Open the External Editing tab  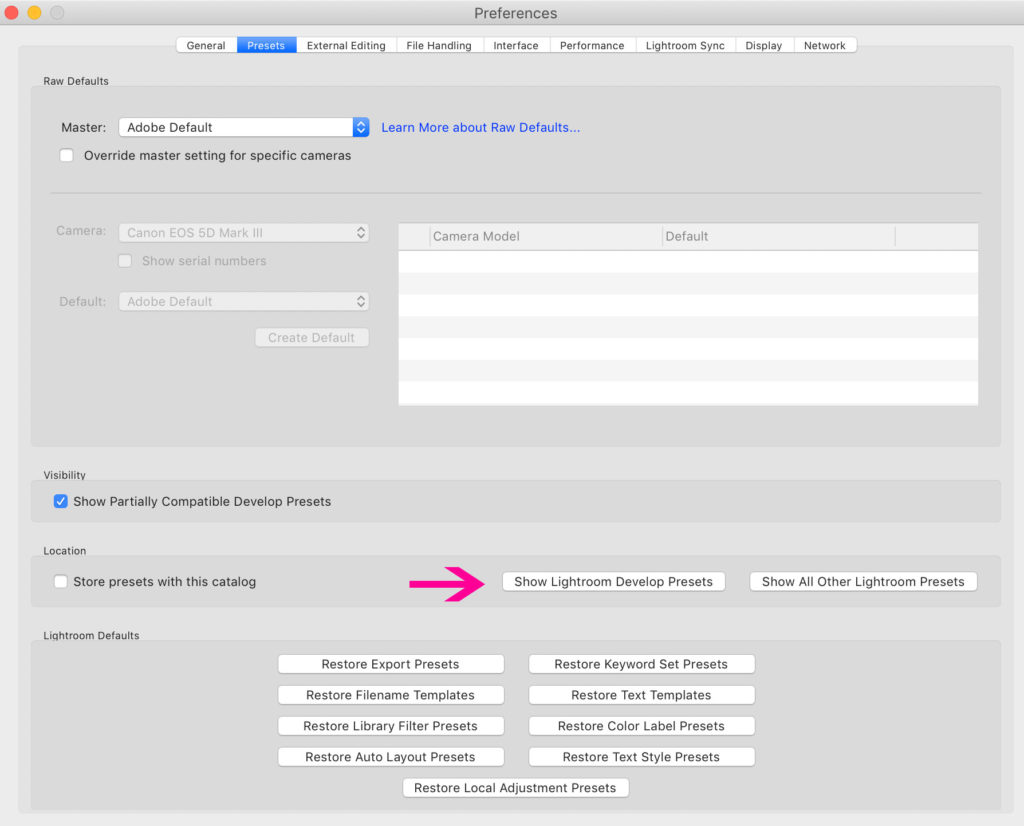coord(346,46)
